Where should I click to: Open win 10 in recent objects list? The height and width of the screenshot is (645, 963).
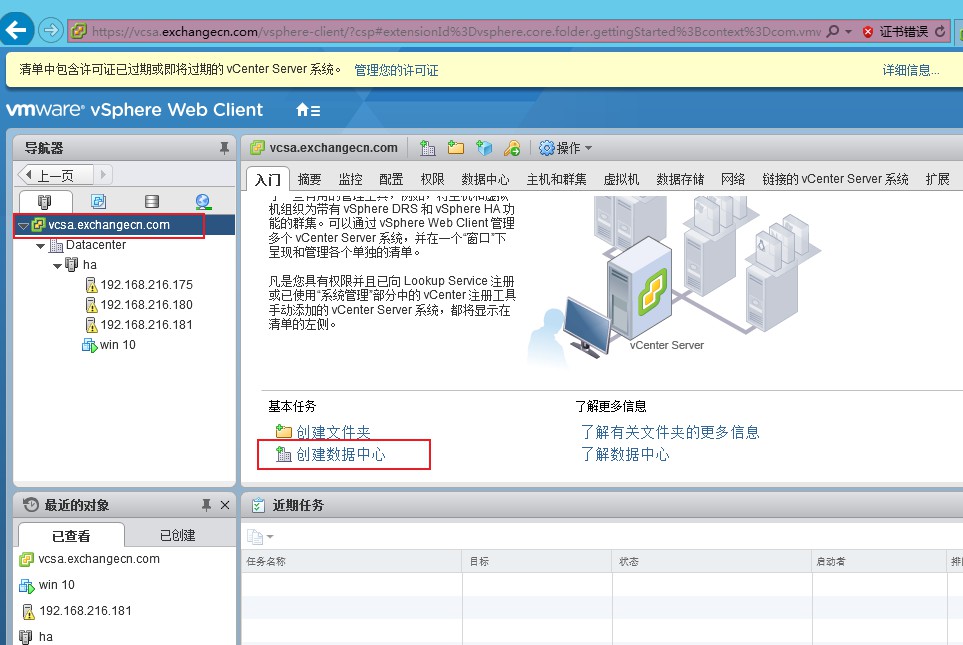(47, 585)
